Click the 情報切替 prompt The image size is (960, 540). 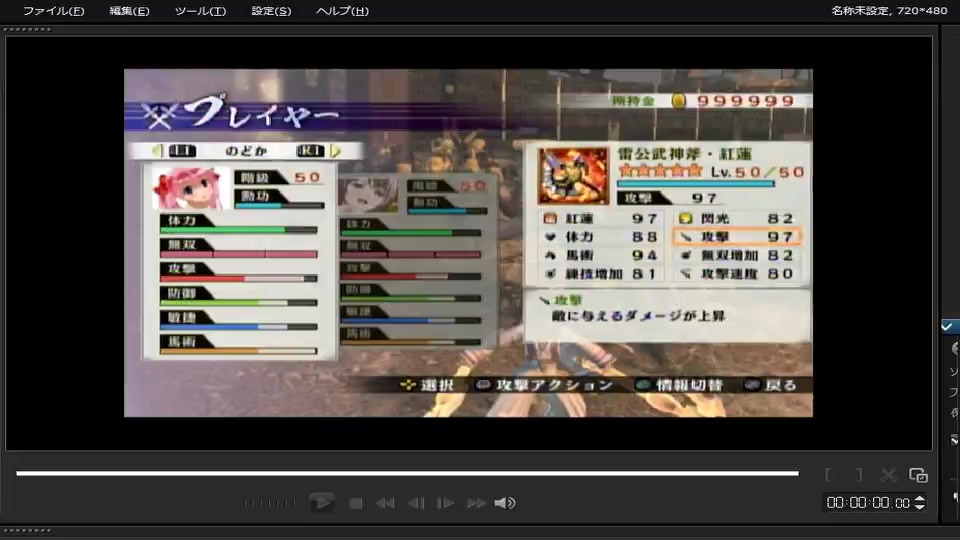click(680, 385)
